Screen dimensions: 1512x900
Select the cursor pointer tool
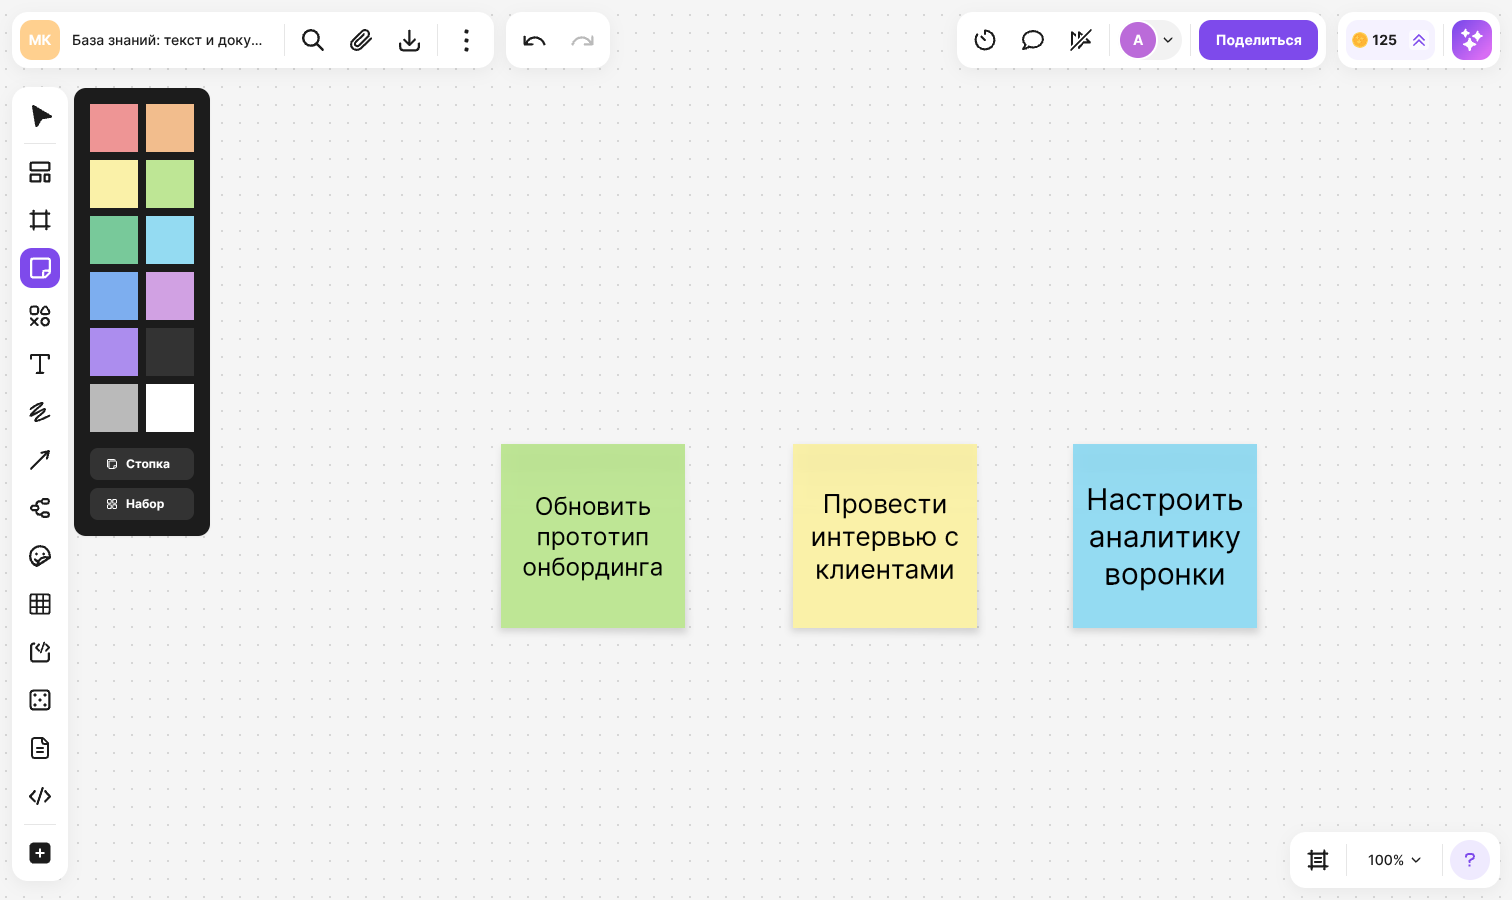pos(40,116)
